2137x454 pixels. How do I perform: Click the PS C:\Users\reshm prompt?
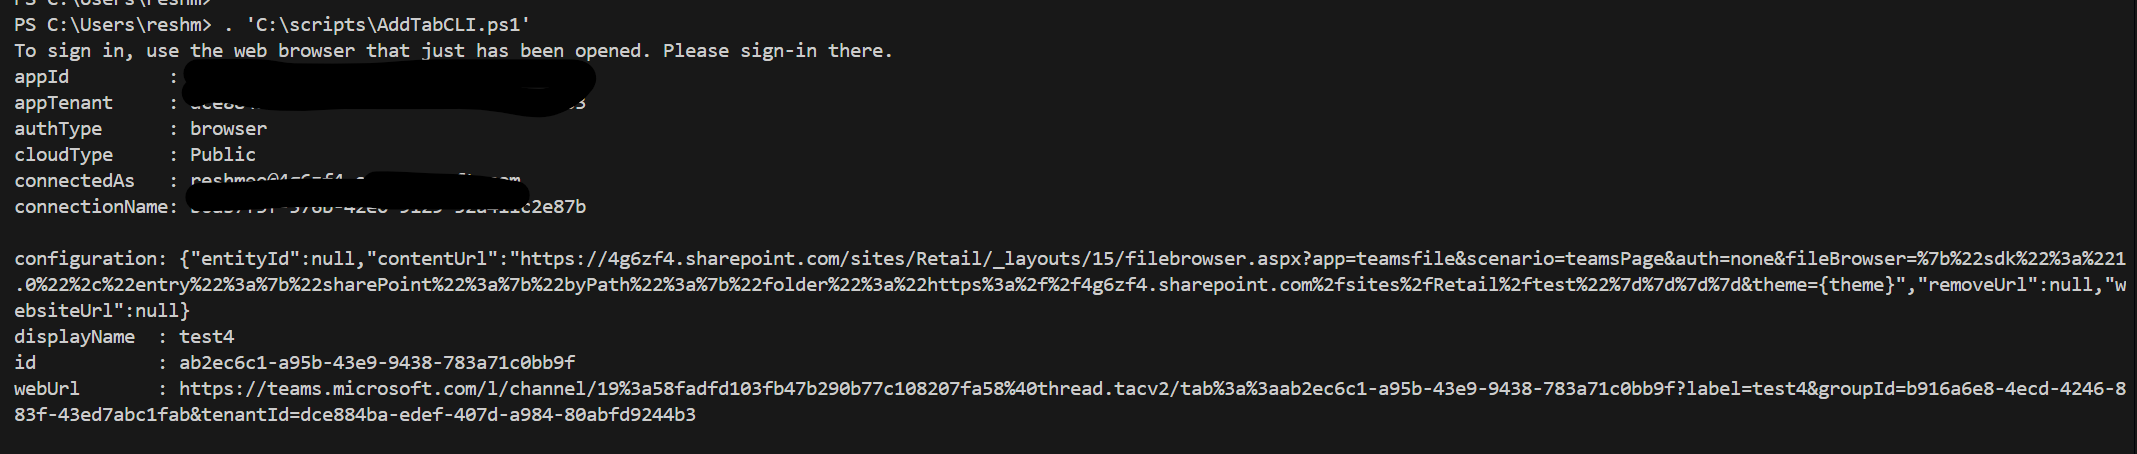[x=112, y=25]
